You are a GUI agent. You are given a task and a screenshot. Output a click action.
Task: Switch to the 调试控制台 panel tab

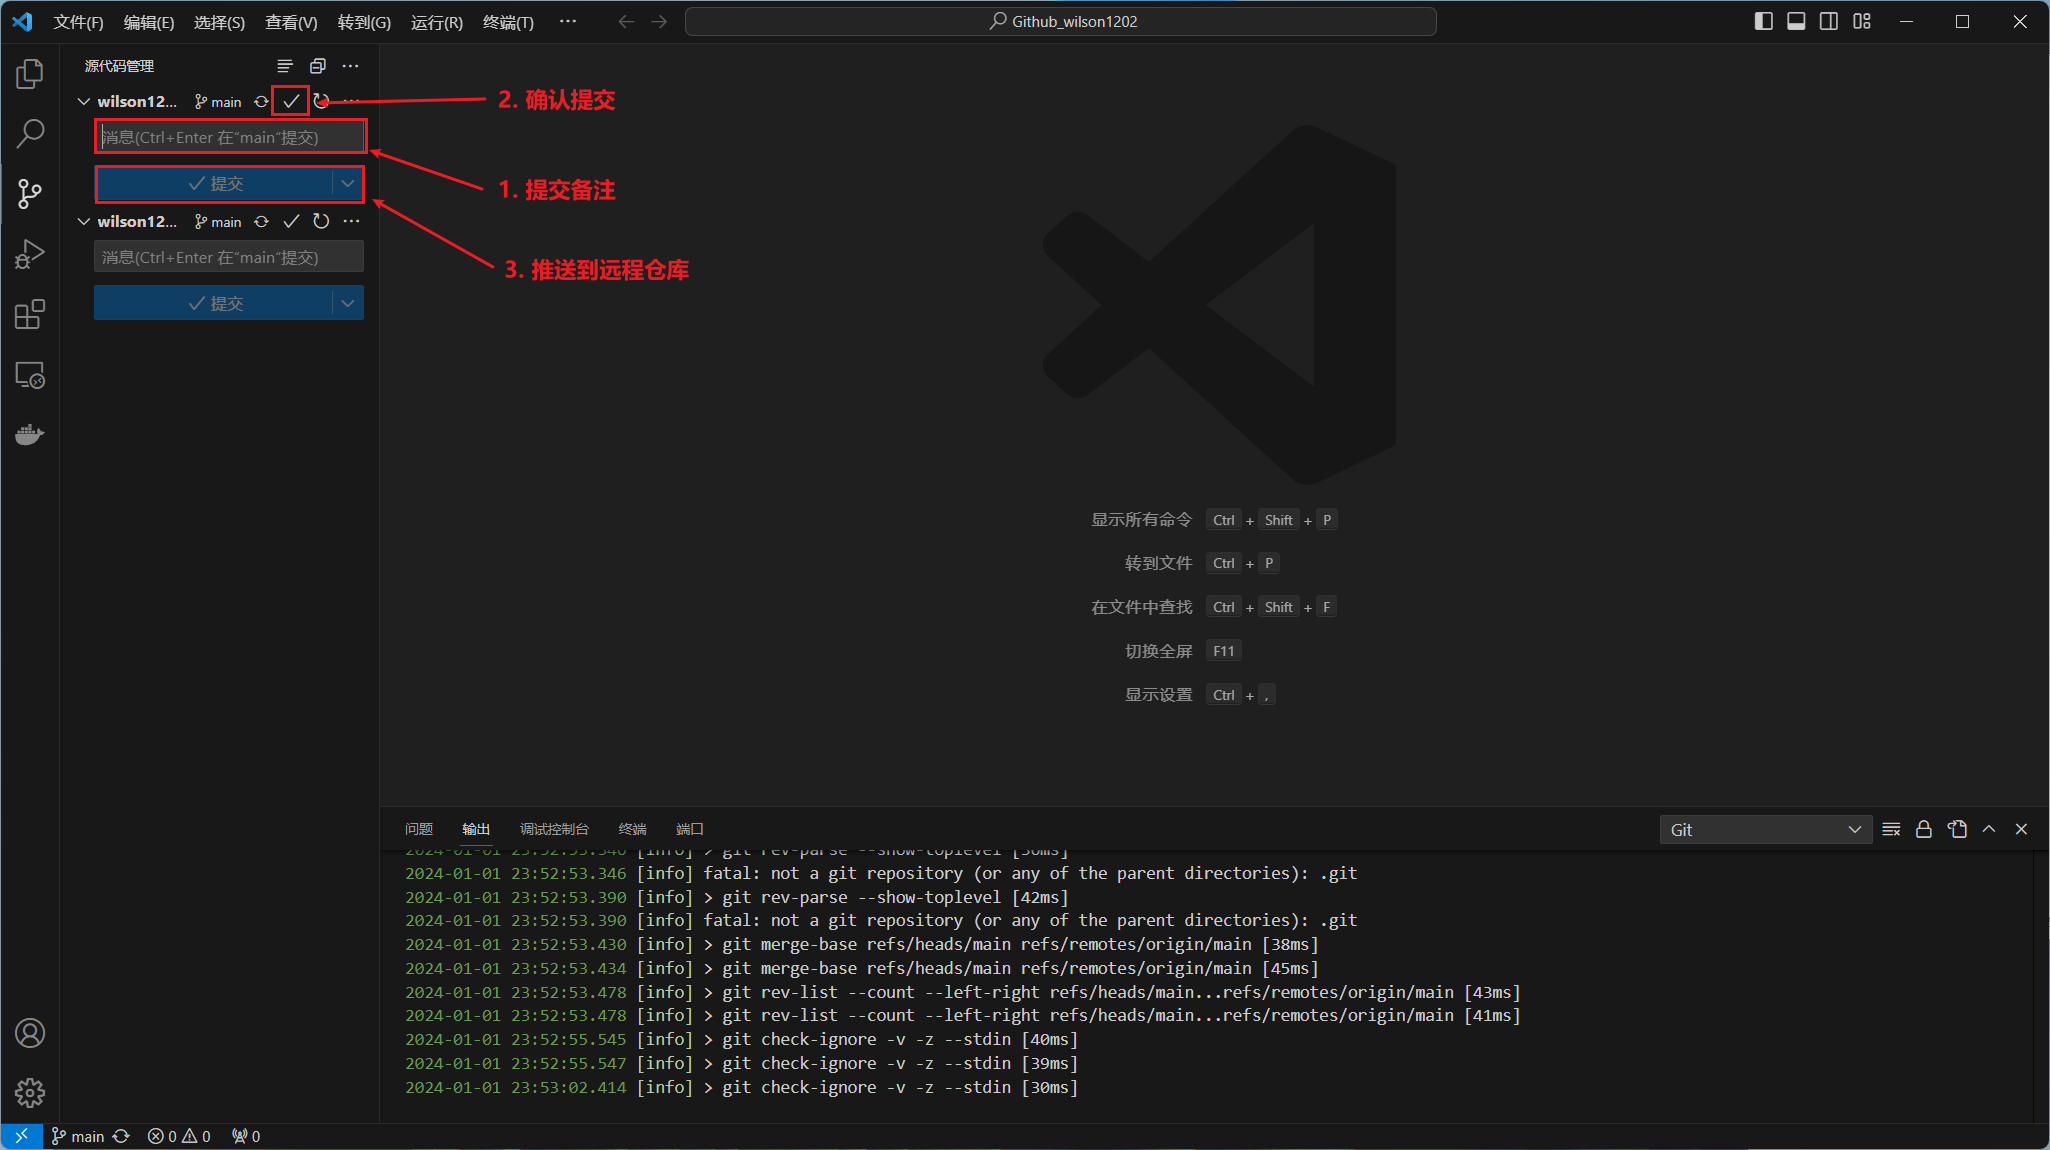click(x=554, y=829)
